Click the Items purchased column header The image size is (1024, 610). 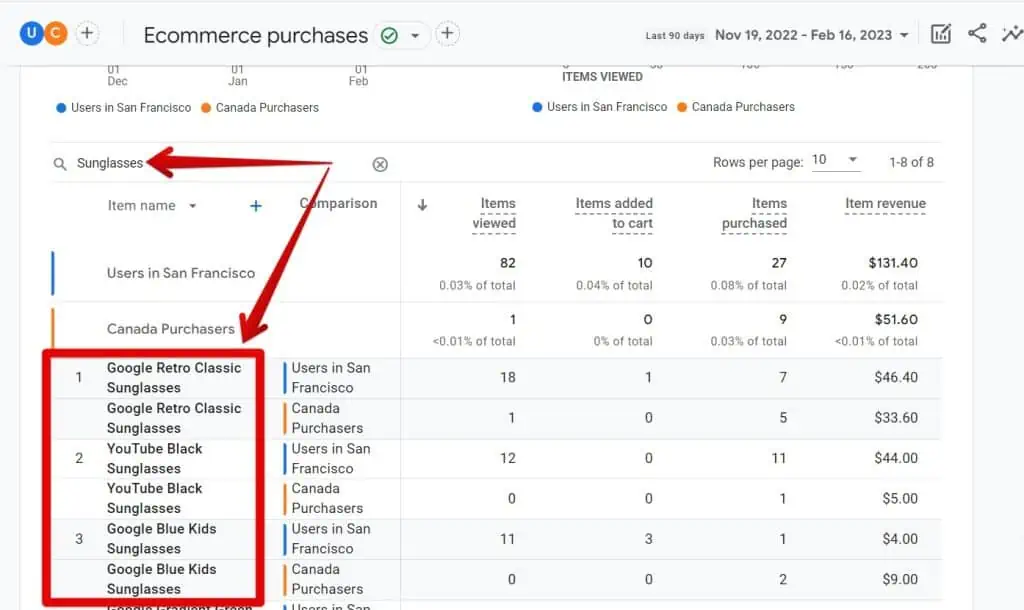(x=755, y=213)
